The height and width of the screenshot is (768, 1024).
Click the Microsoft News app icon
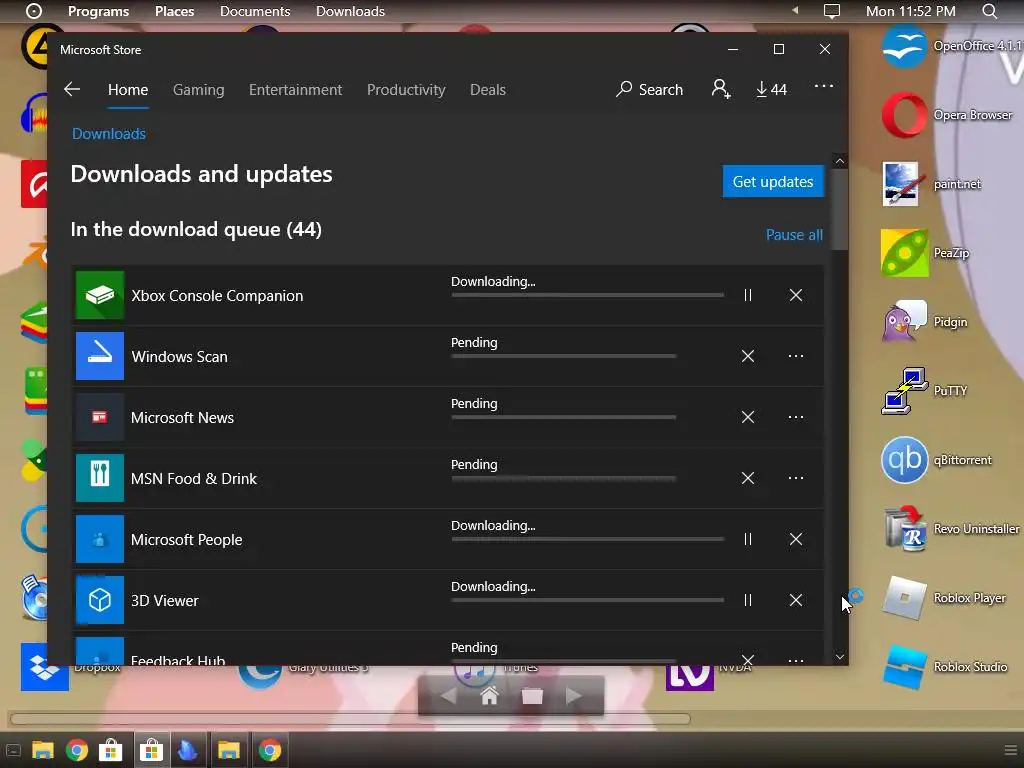click(x=100, y=417)
